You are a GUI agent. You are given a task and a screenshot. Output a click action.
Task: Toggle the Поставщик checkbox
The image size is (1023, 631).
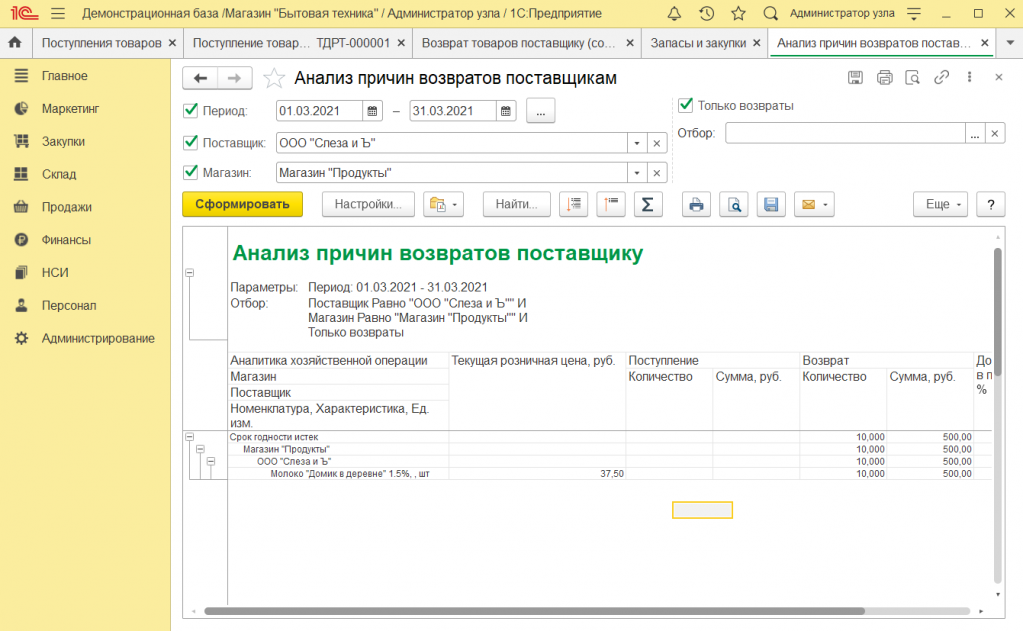tap(191, 143)
